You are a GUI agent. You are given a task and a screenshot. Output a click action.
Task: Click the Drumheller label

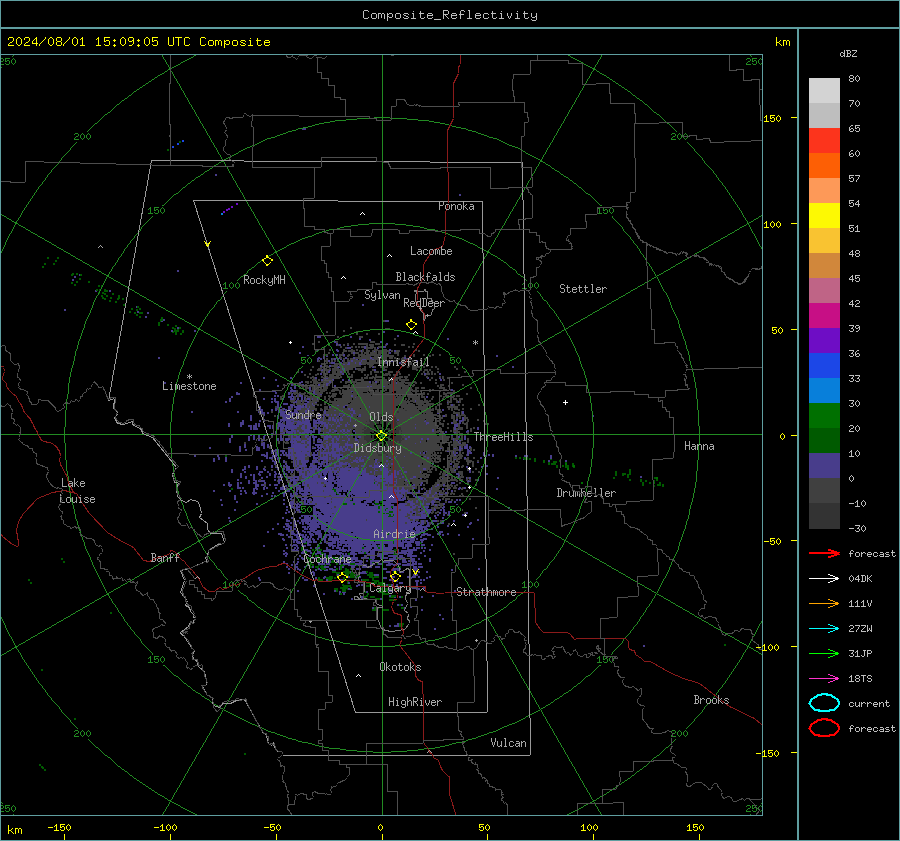coord(586,493)
